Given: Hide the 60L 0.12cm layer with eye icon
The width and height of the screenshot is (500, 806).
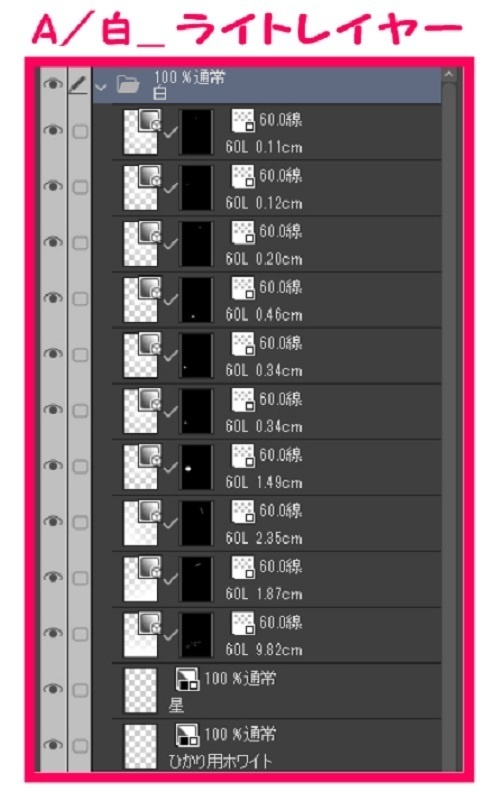Looking at the screenshot, I should pos(53,186).
